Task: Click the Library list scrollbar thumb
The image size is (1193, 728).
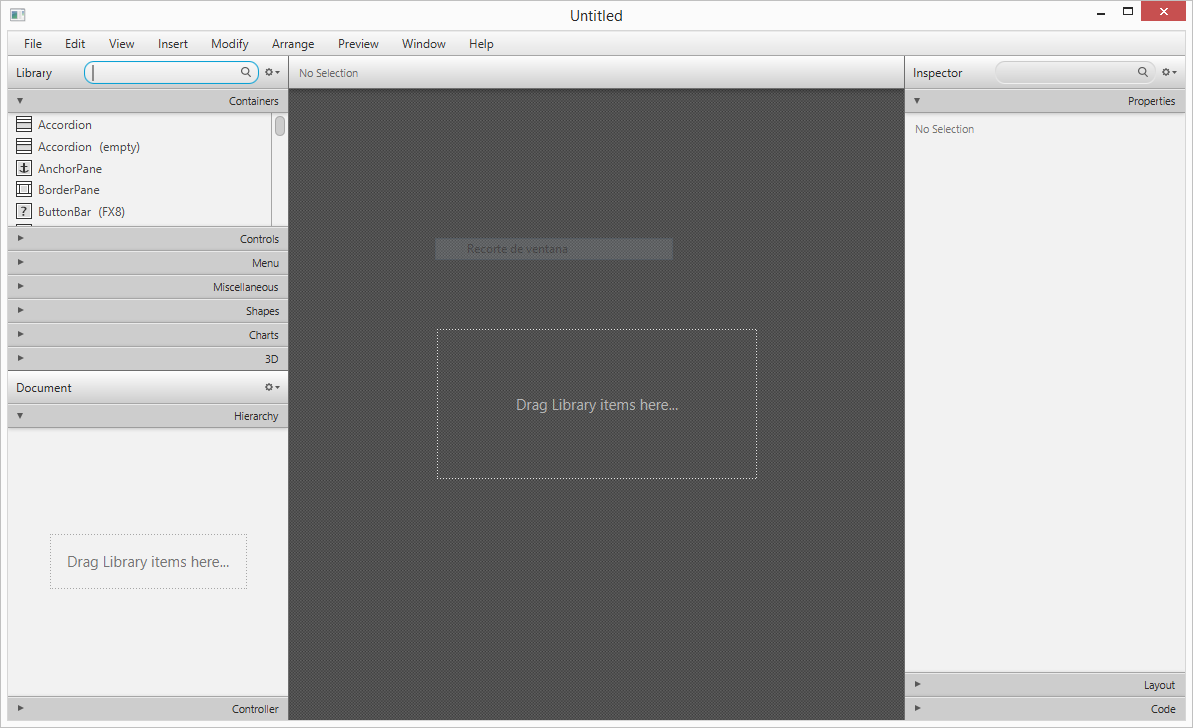Action: pos(280,126)
